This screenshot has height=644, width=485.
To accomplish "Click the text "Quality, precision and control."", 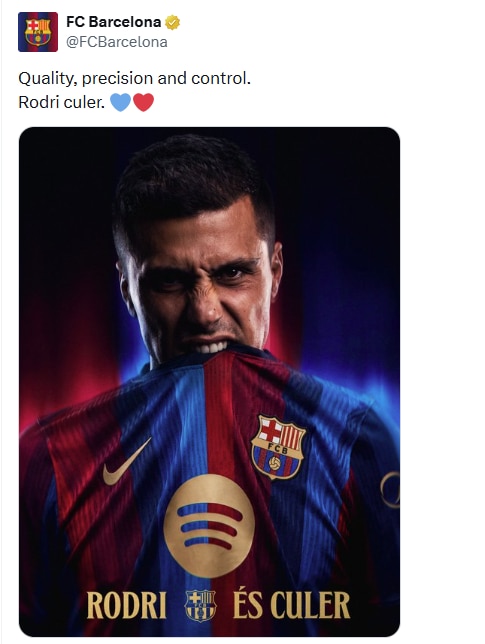I will pos(134,78).
